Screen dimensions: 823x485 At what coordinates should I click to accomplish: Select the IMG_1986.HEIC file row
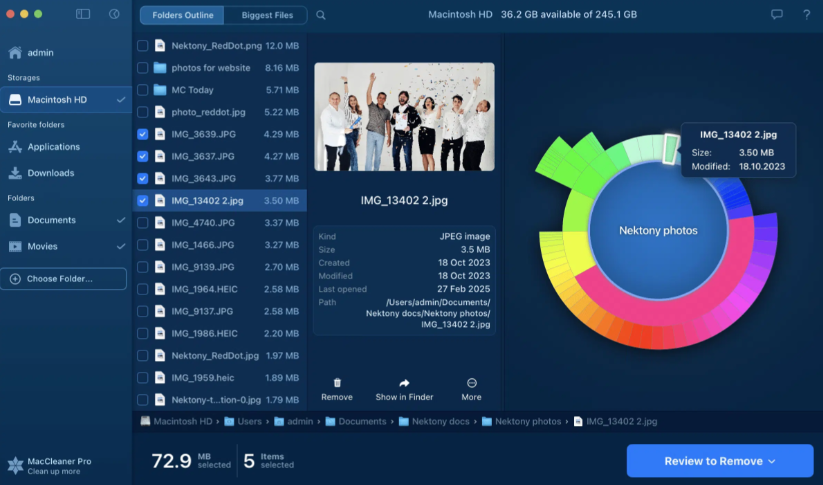[220, 333]
